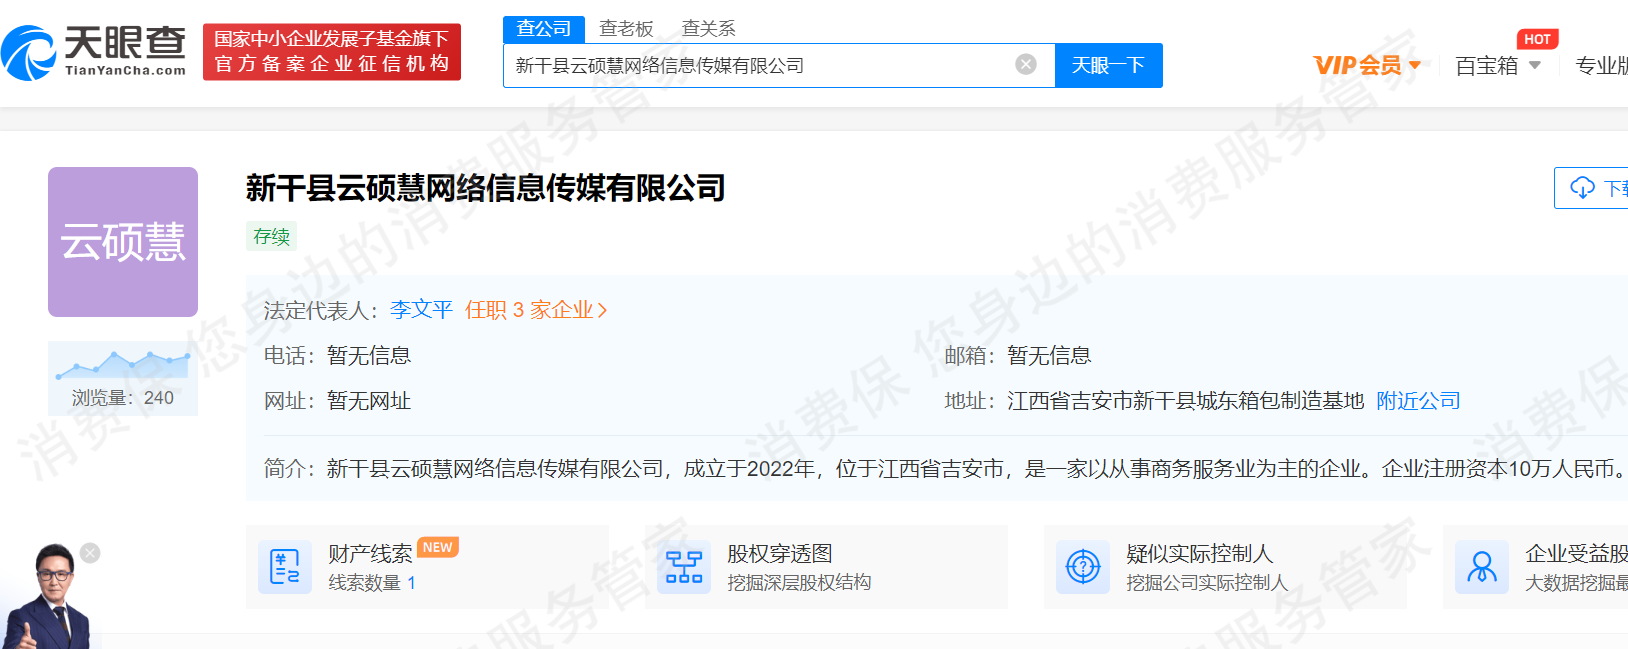Click the 云硕慧 company logo

point(123,242)
